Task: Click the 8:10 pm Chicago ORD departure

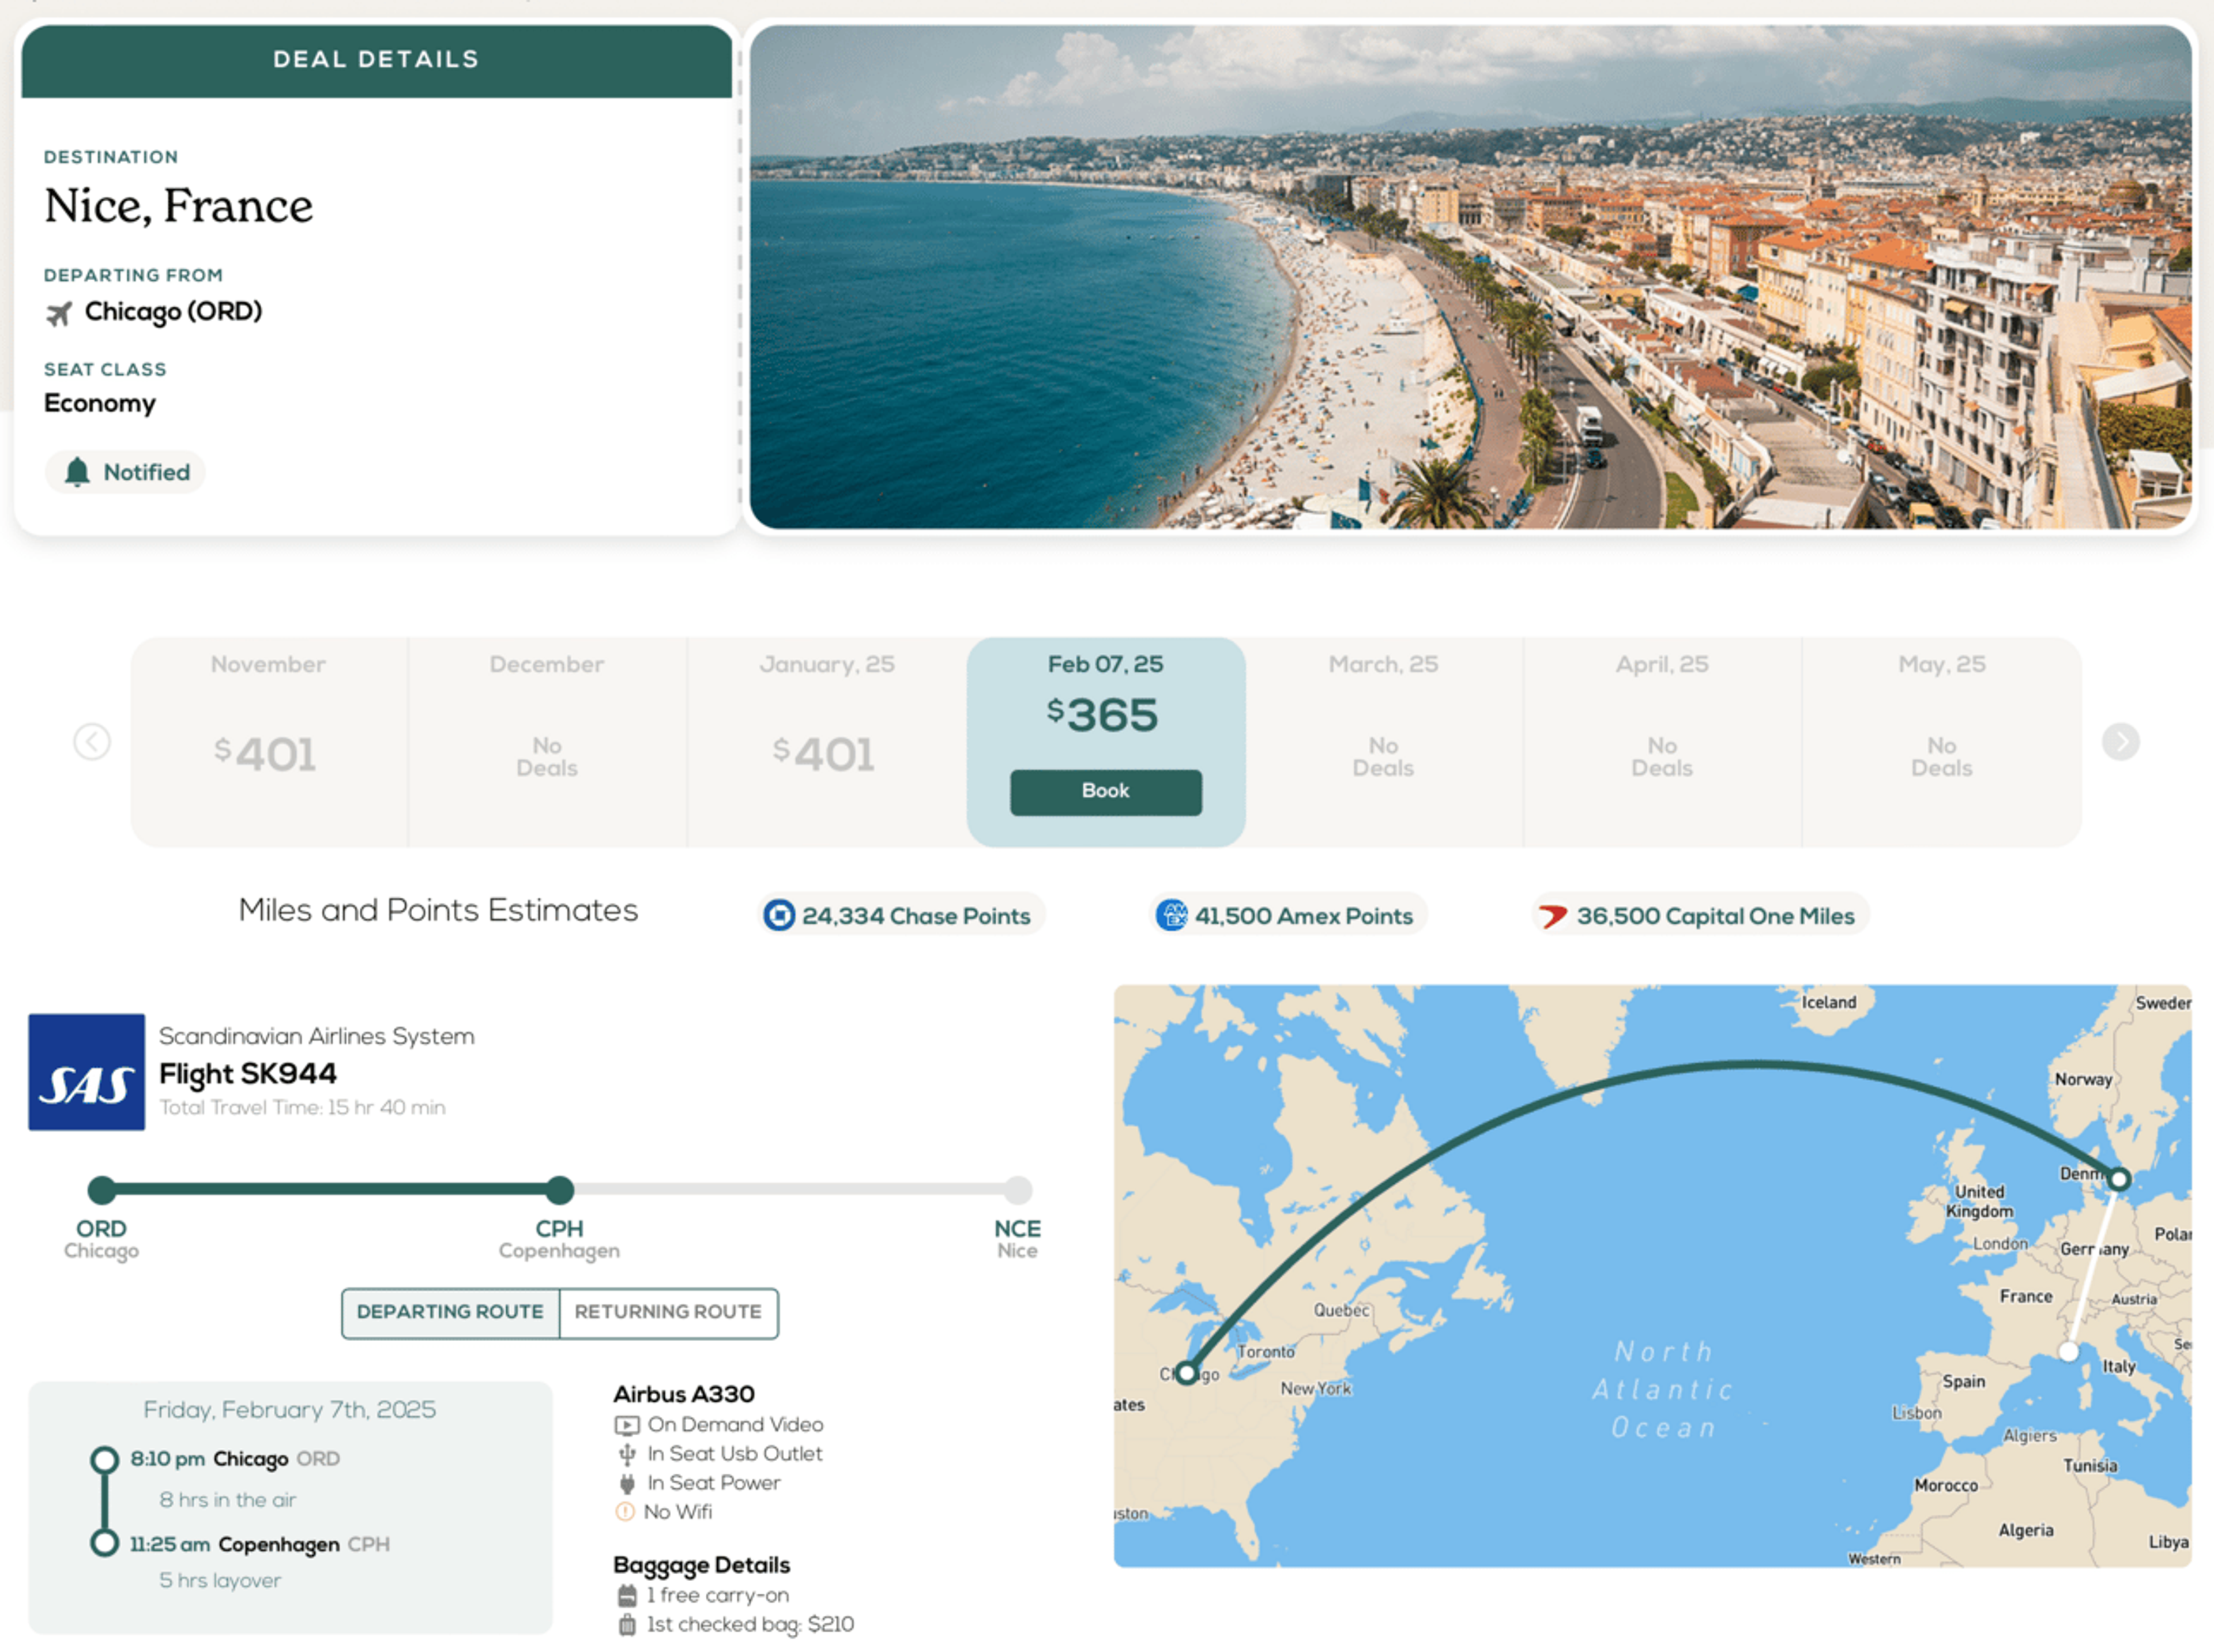Action: (235, 1459)
